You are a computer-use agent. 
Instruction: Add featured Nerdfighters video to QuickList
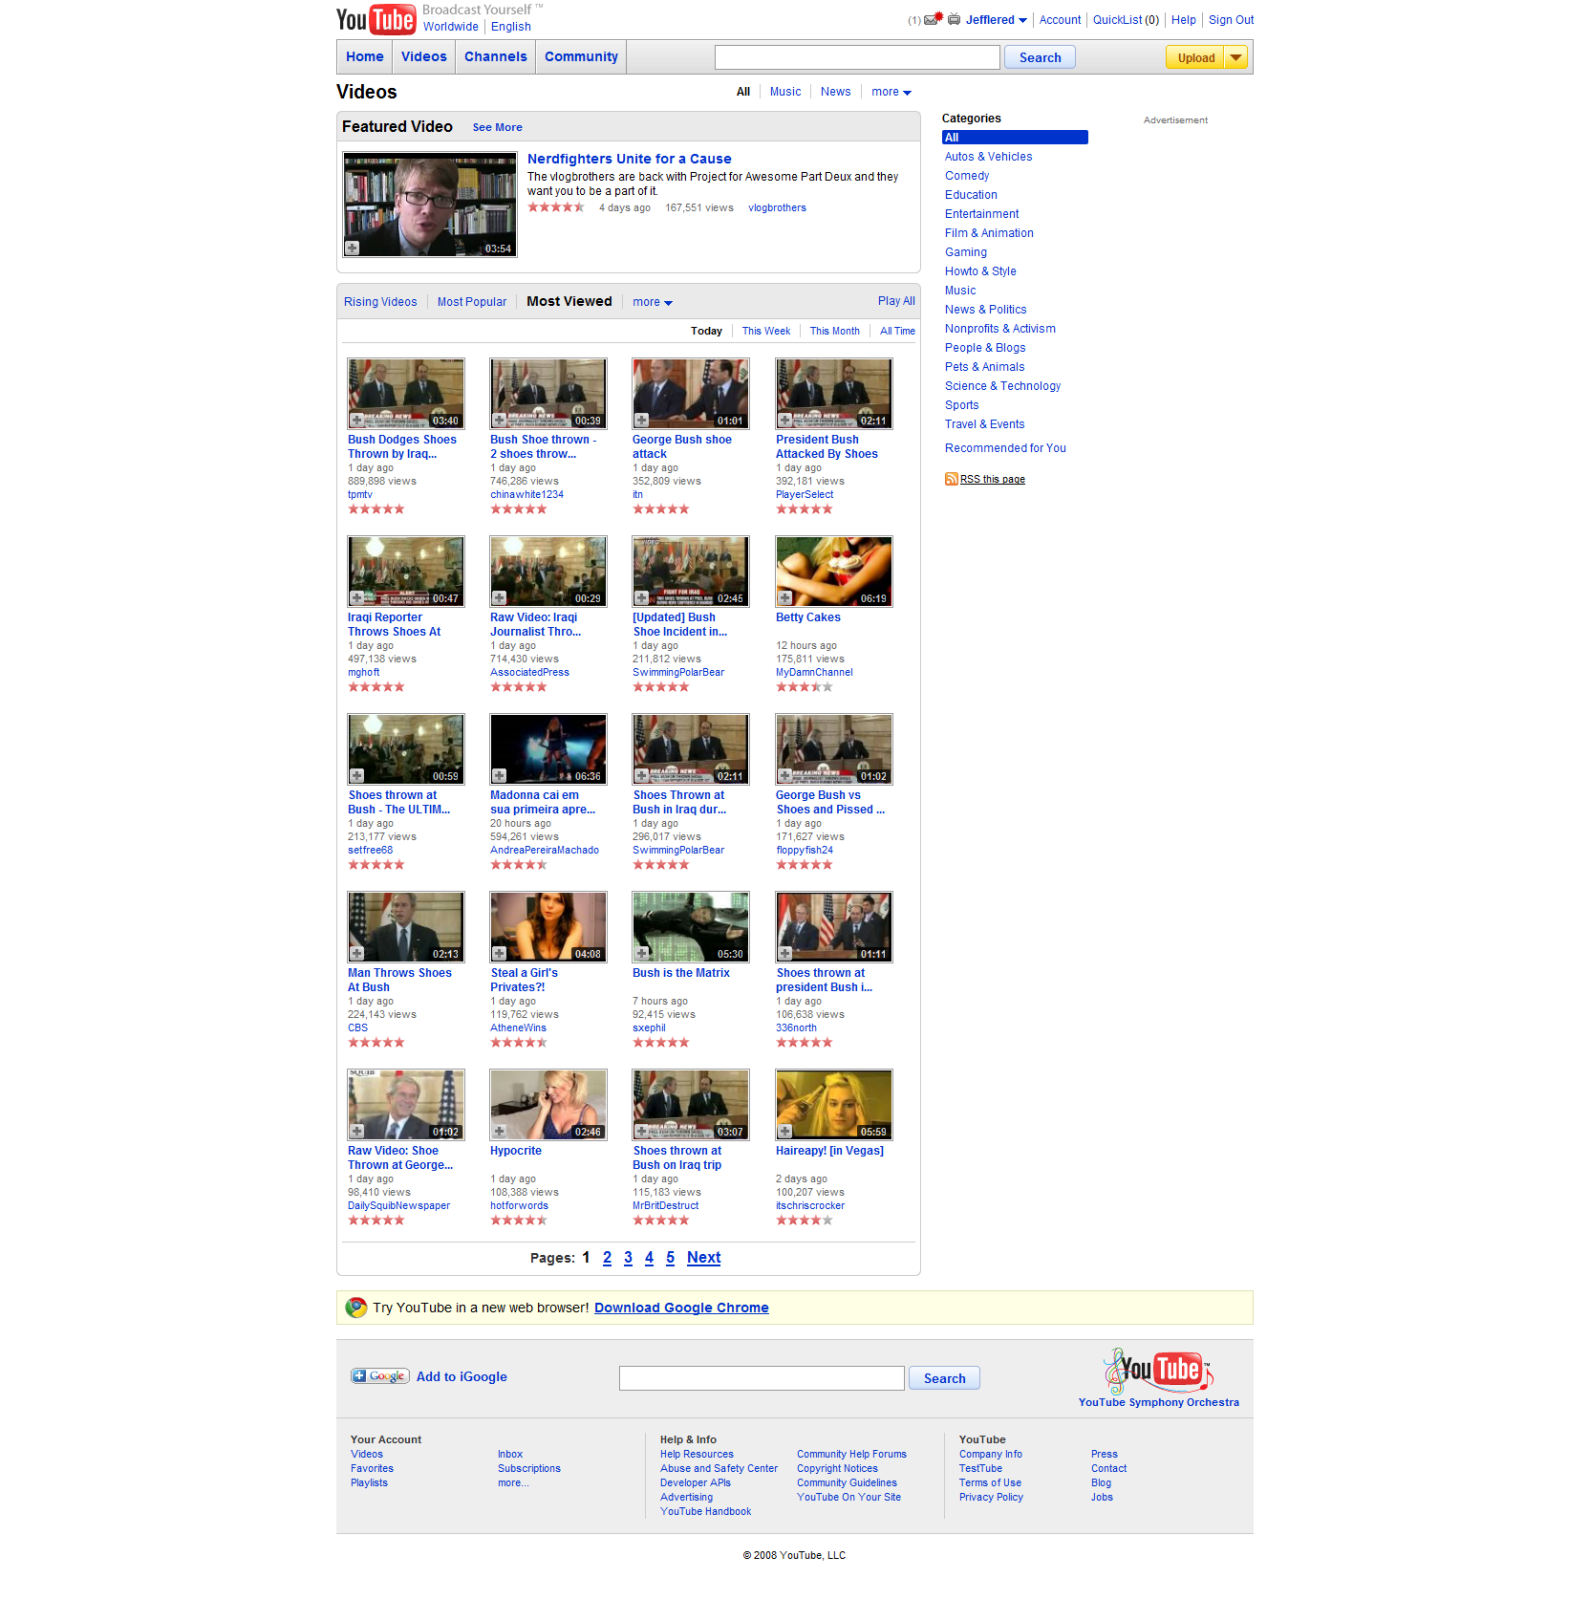(x=352, y=248)
